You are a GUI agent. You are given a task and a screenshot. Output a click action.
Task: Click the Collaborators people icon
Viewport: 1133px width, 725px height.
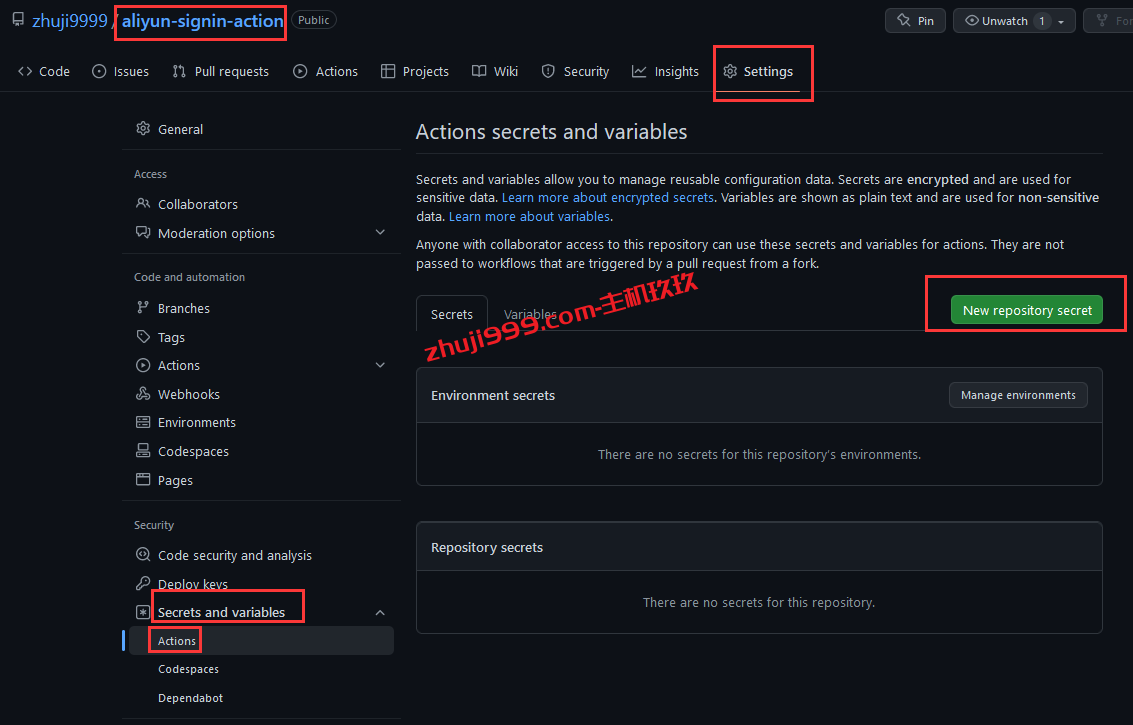(143, 204)
